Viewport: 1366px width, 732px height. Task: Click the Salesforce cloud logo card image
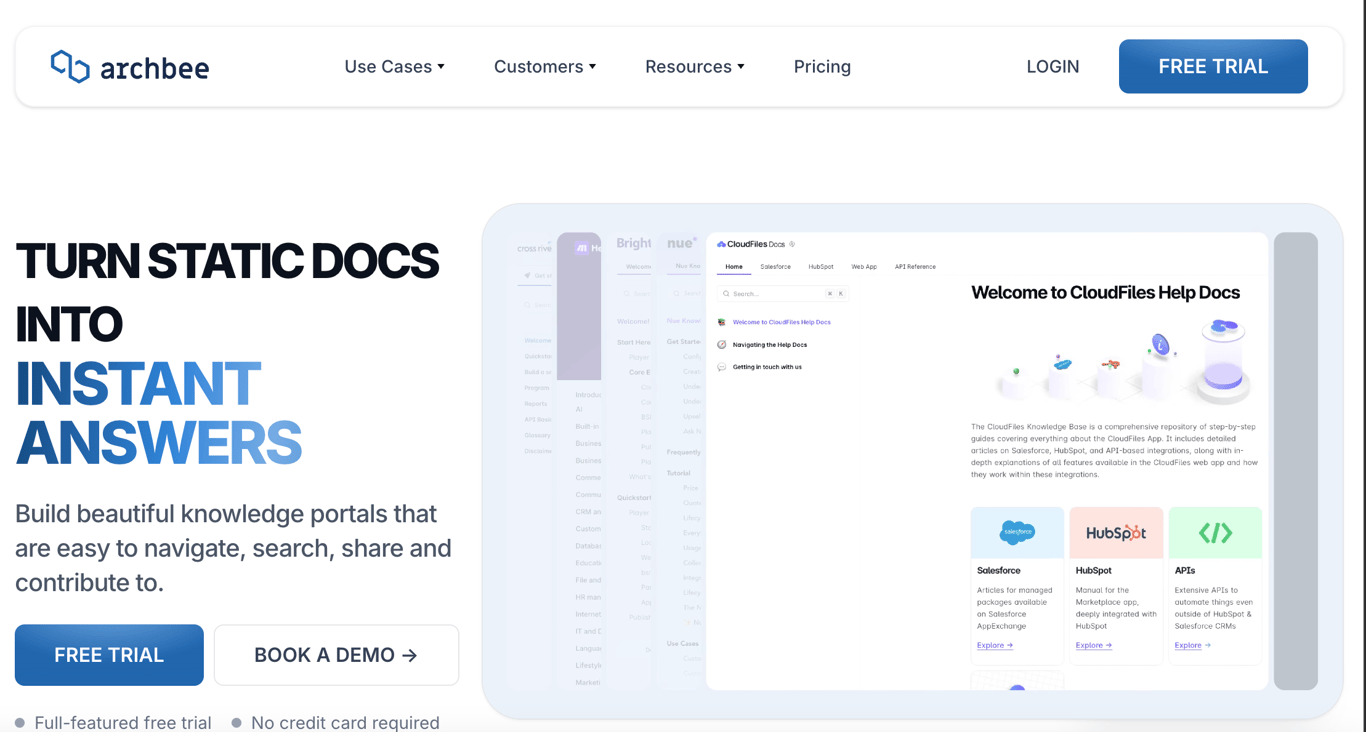click(1017, 533)
